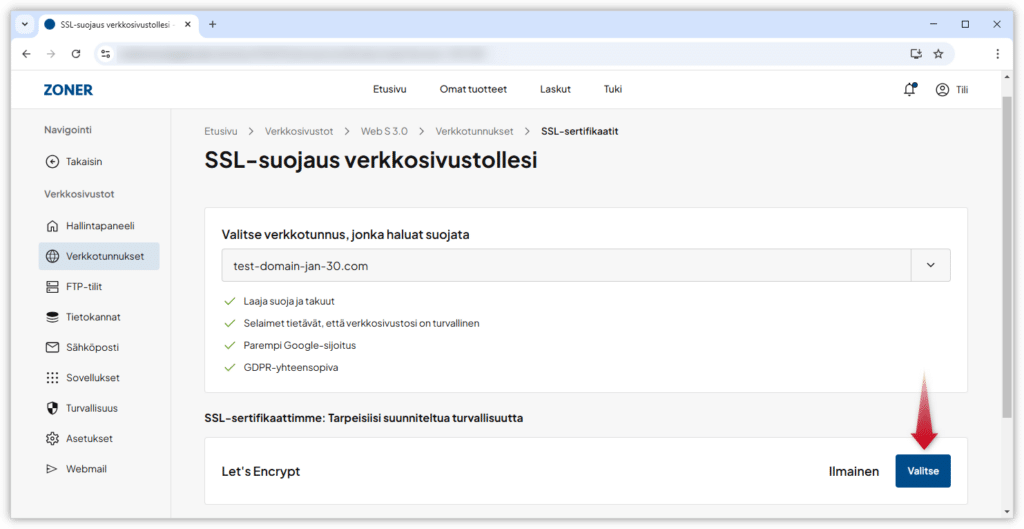Select FTP-tilit in the sidebar

pos(84,287)
